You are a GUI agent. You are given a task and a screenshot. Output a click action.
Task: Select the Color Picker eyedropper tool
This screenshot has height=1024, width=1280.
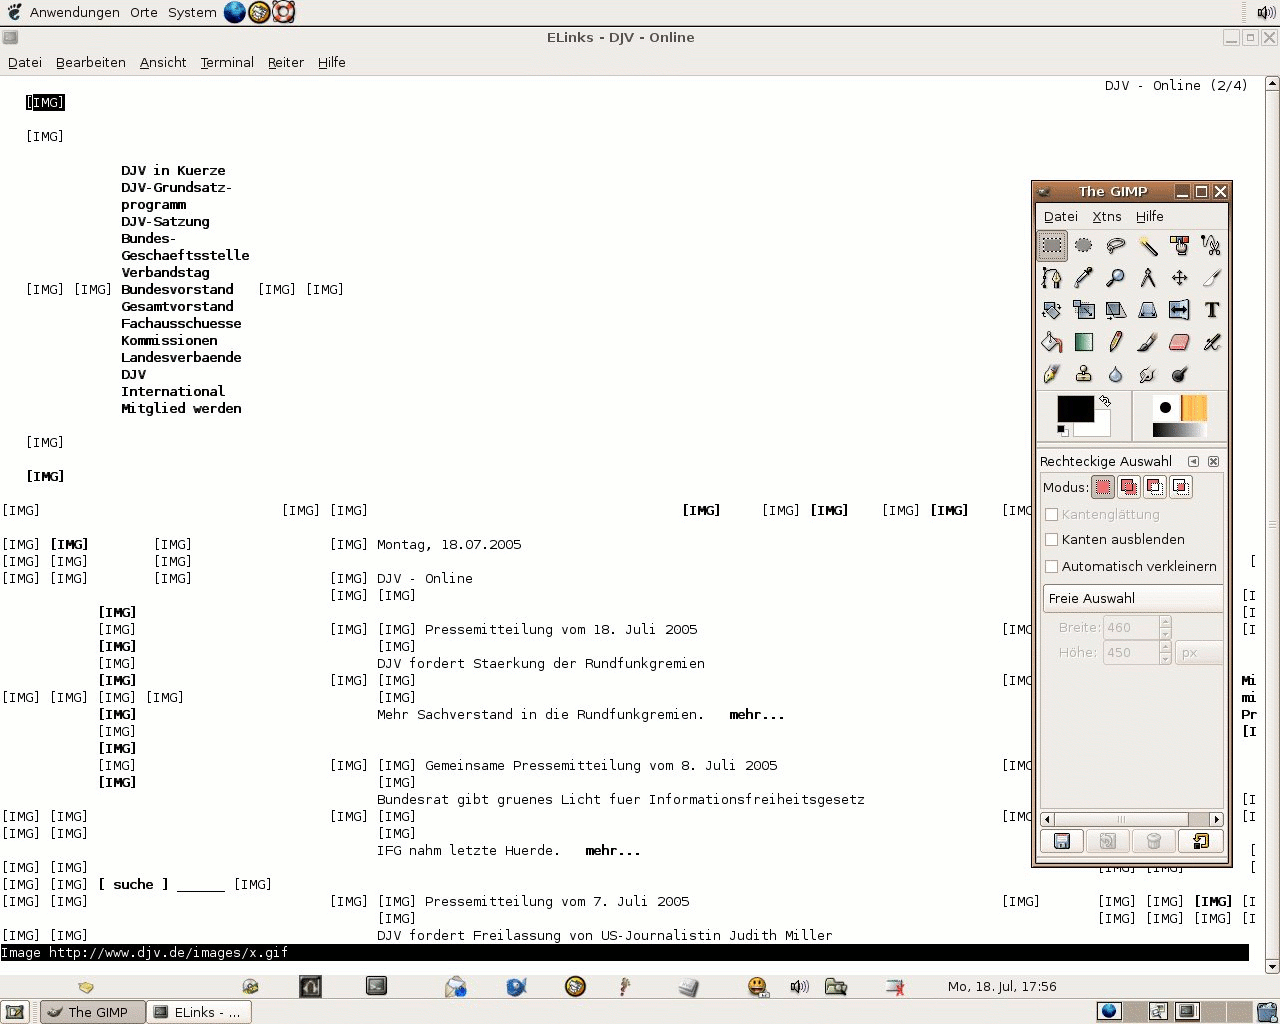[1084, 278]
